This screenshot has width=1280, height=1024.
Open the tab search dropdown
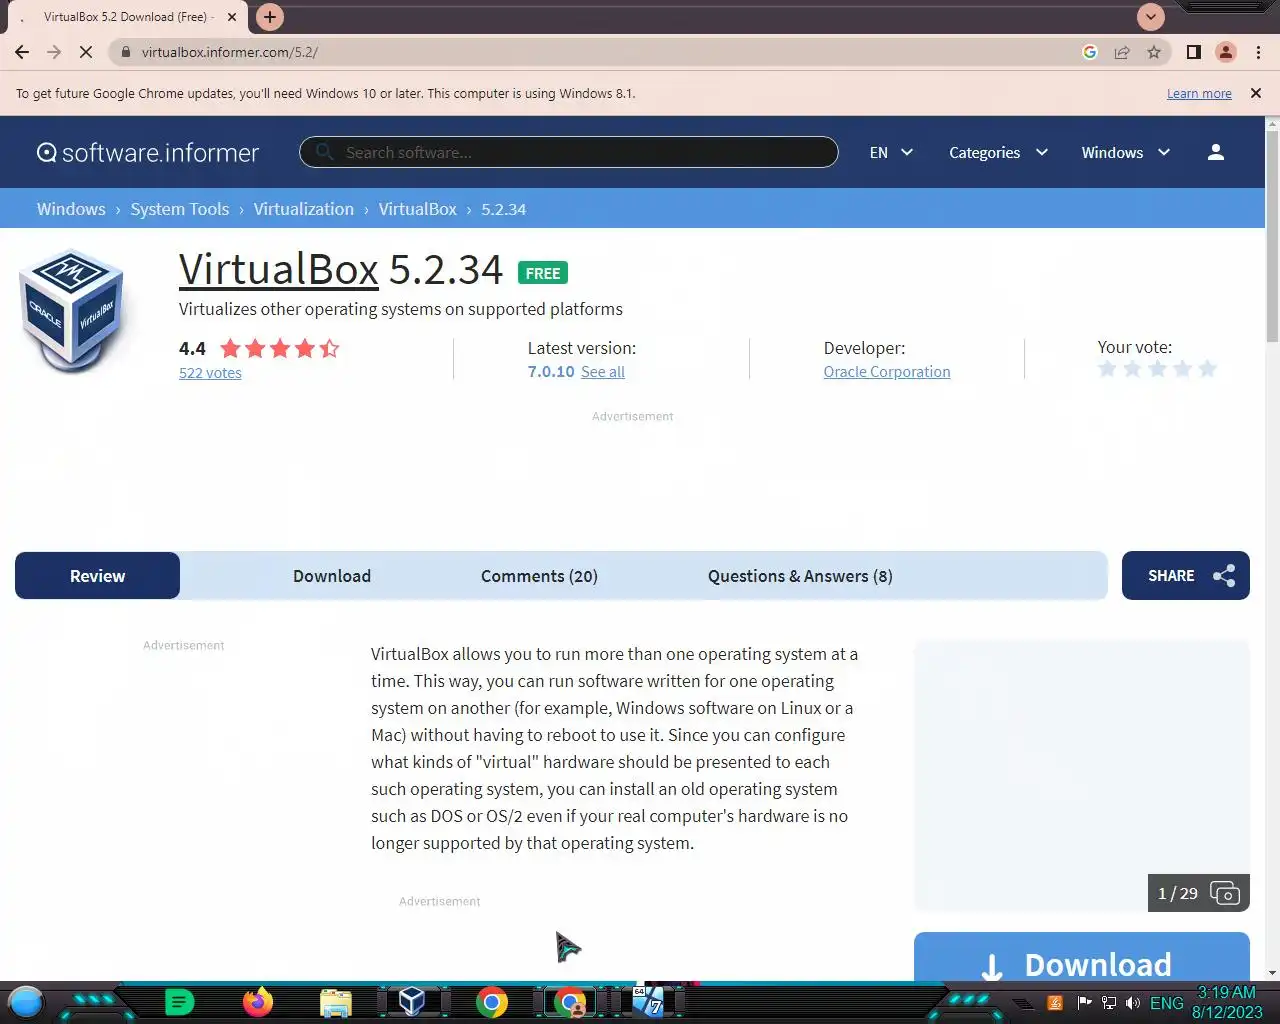pyautogui.click(x=1151, y=17)
